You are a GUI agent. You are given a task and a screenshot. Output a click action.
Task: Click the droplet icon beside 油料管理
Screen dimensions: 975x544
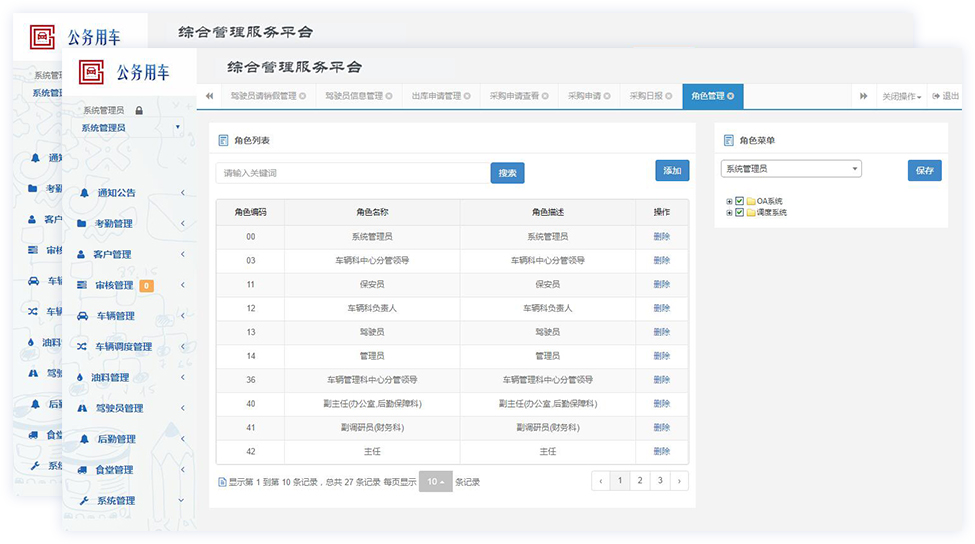pos(82,378)
